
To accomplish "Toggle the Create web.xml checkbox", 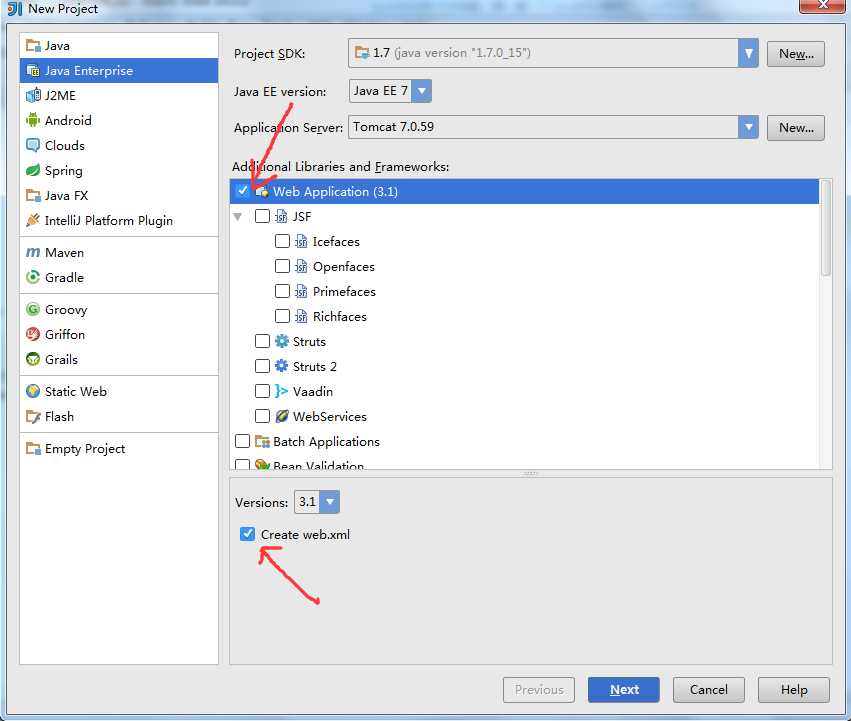I will [247, 534].
